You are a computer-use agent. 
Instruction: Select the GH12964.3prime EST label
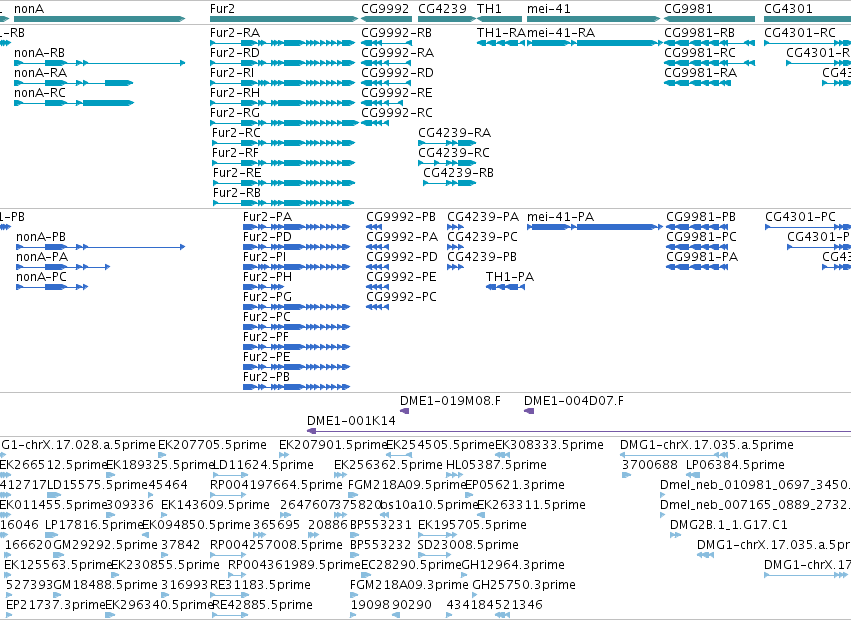click(513, 566)
